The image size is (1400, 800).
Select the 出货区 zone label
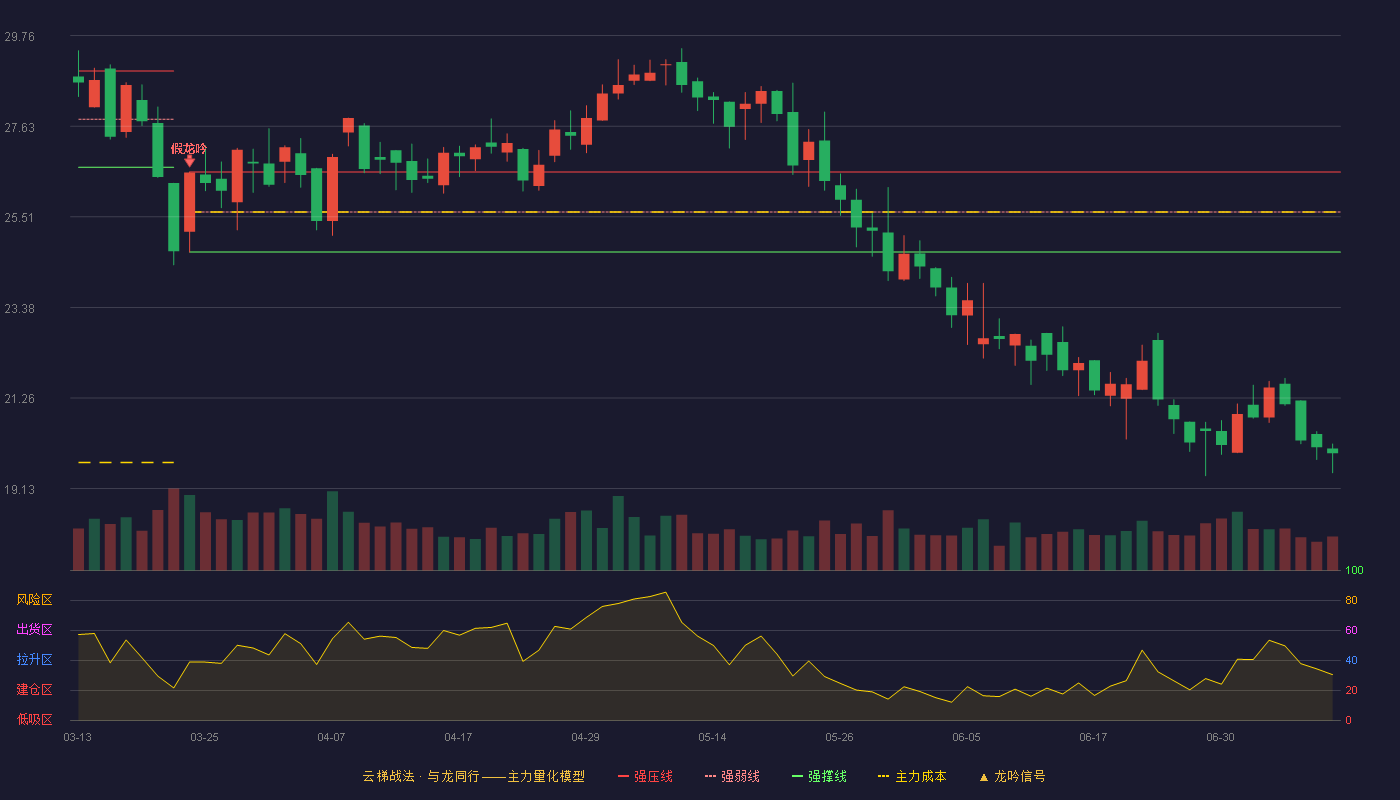pos(35,630)
